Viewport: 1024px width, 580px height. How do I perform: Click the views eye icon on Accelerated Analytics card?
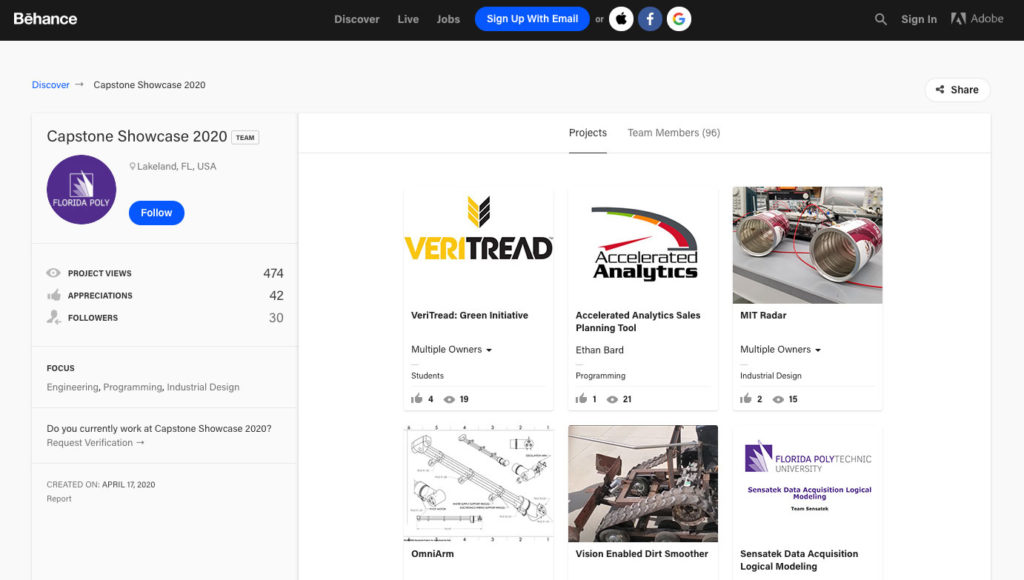click(612, 399)
